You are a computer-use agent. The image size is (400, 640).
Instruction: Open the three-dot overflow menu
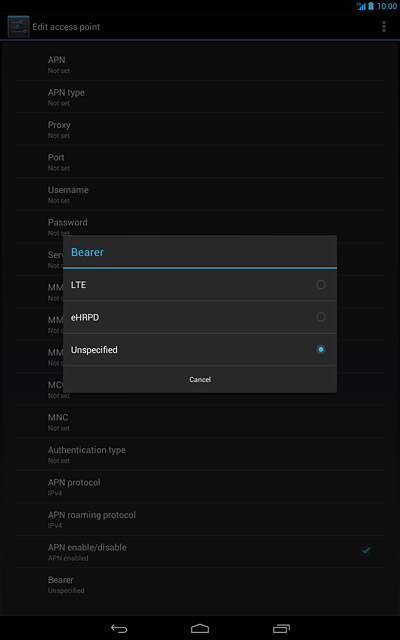pos(383,27)
